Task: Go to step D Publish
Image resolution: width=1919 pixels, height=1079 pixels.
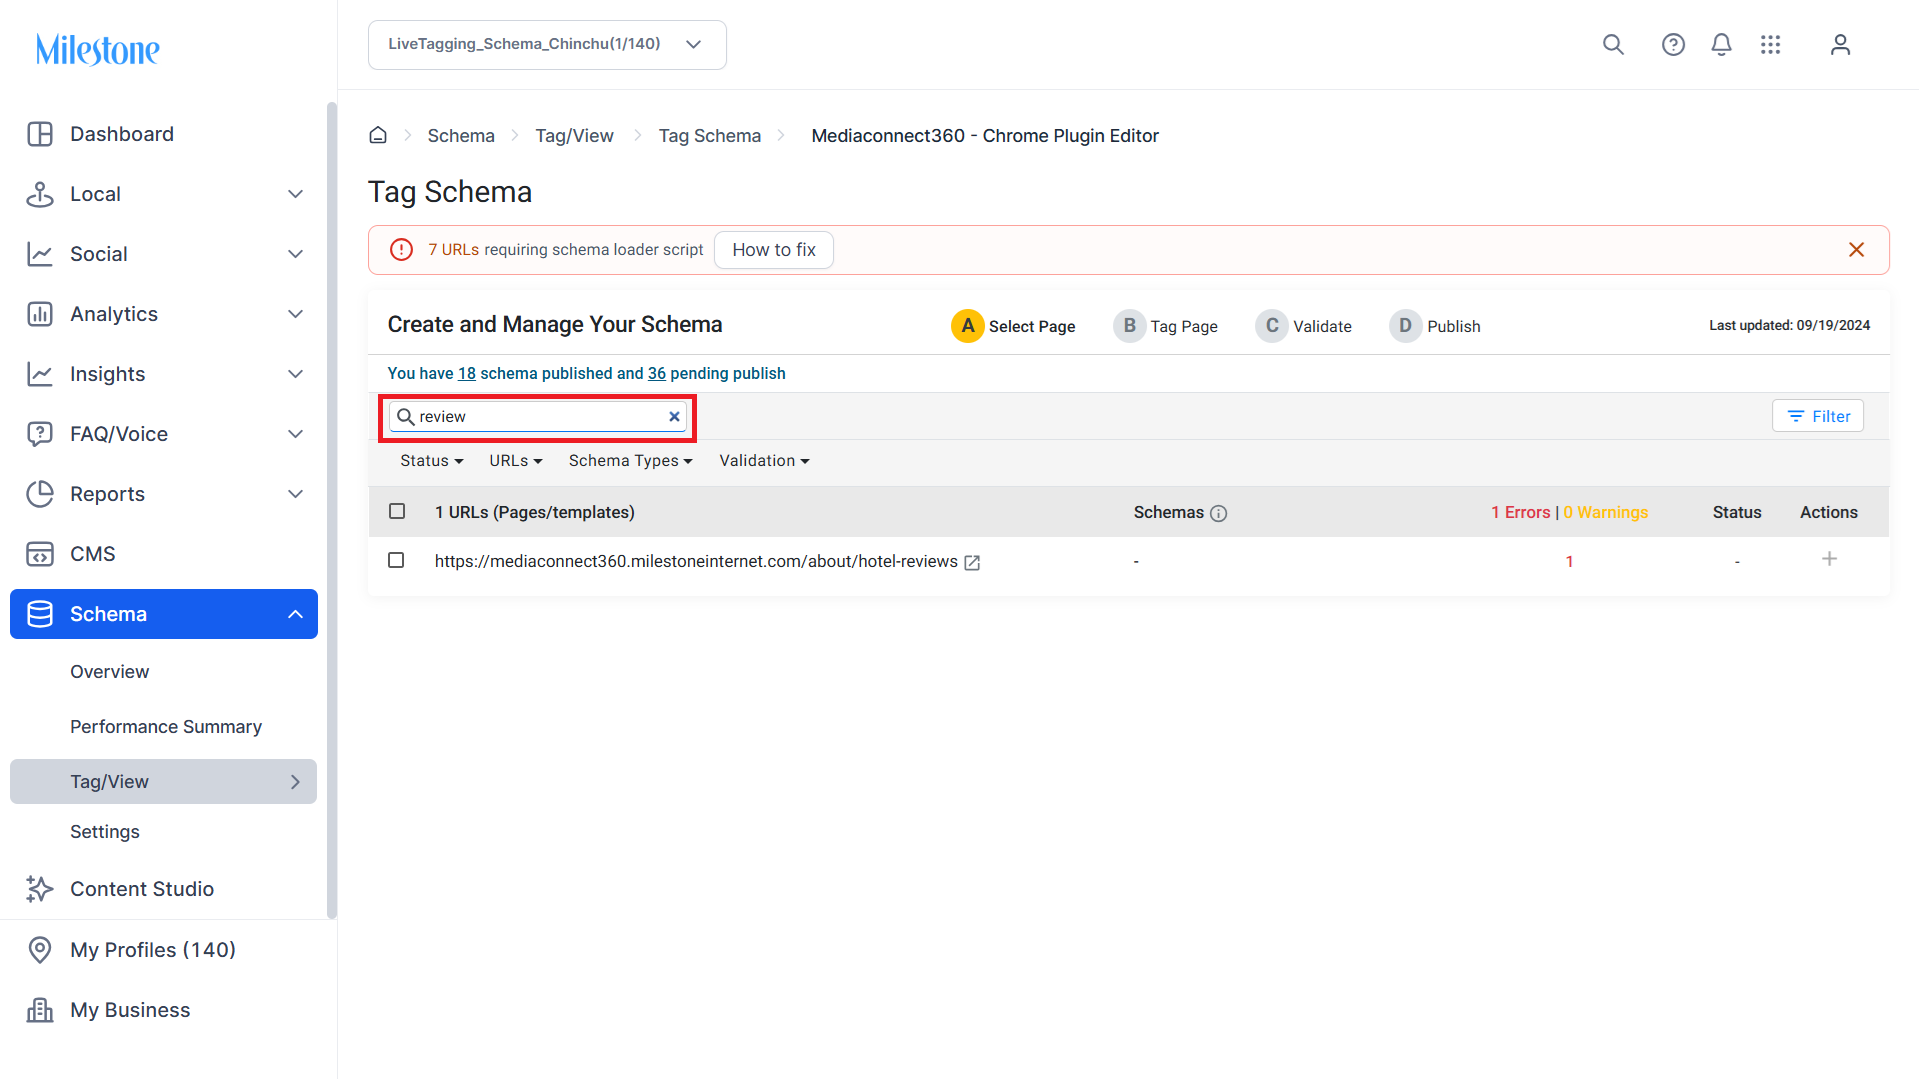Action: (x=1434, y=326)
